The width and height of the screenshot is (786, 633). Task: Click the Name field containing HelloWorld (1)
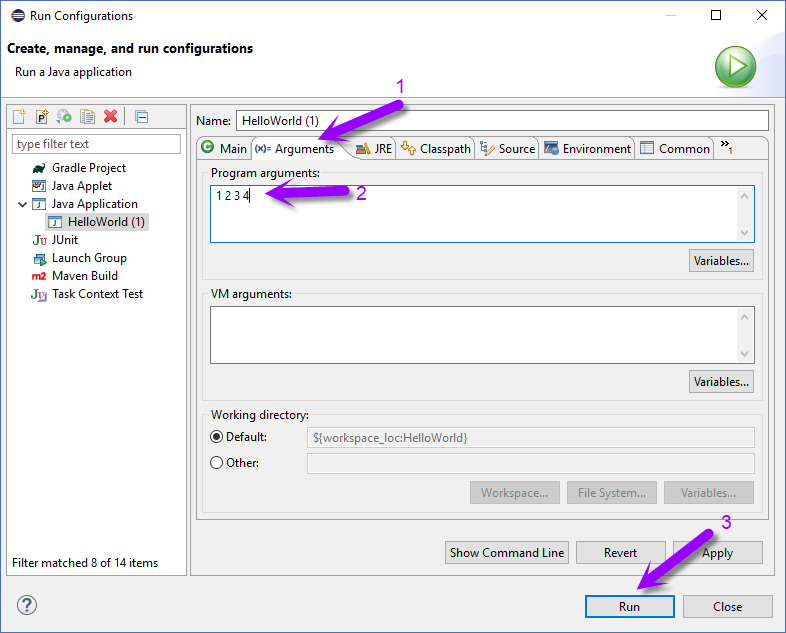tap(502, 121)
